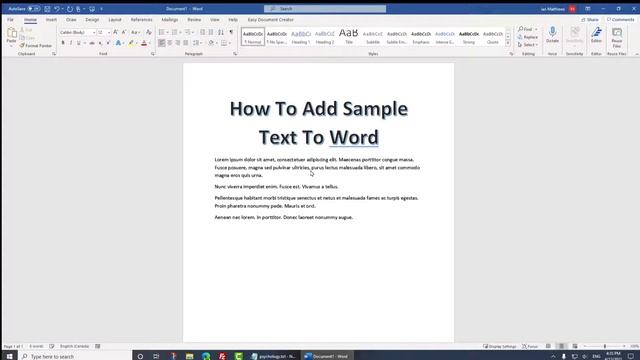640x360 pixels.
Task: Click the Text Effects glowing A icon
Action: pyautogui.click(x=118, y=43)
